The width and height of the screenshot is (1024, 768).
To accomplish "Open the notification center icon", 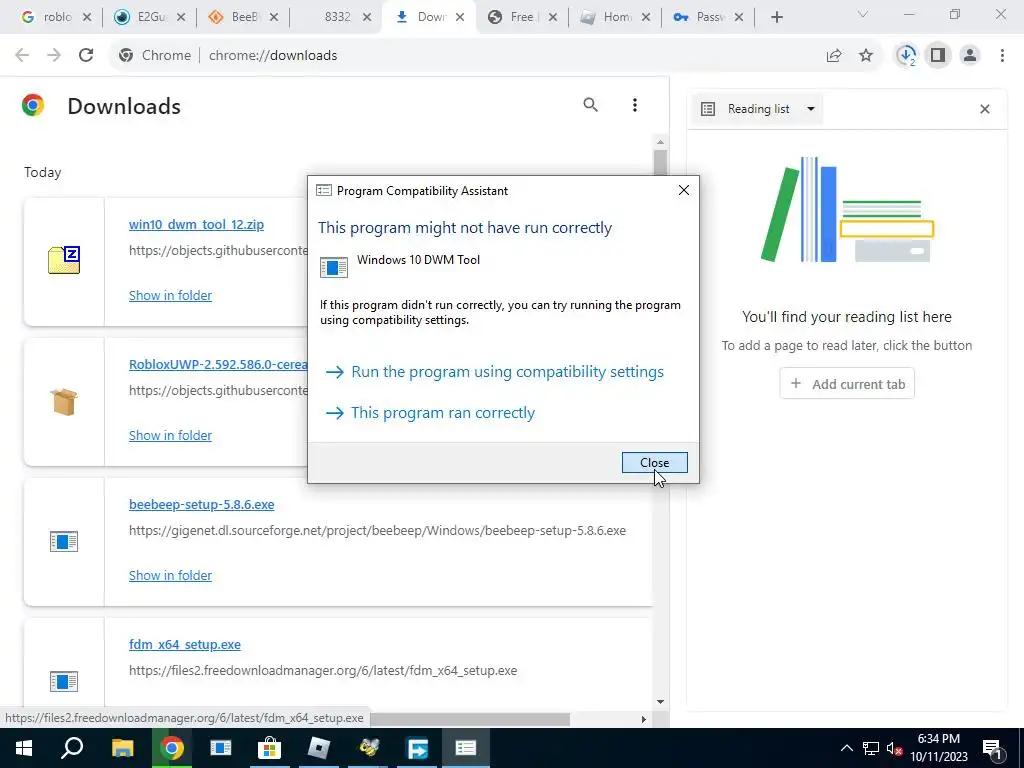I will tap(993, 748).
